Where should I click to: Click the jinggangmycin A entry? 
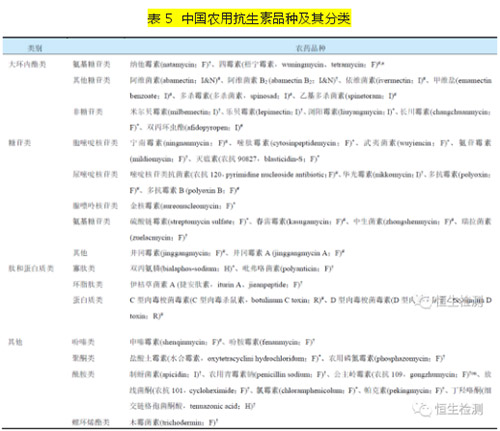[x=289, y=253]
